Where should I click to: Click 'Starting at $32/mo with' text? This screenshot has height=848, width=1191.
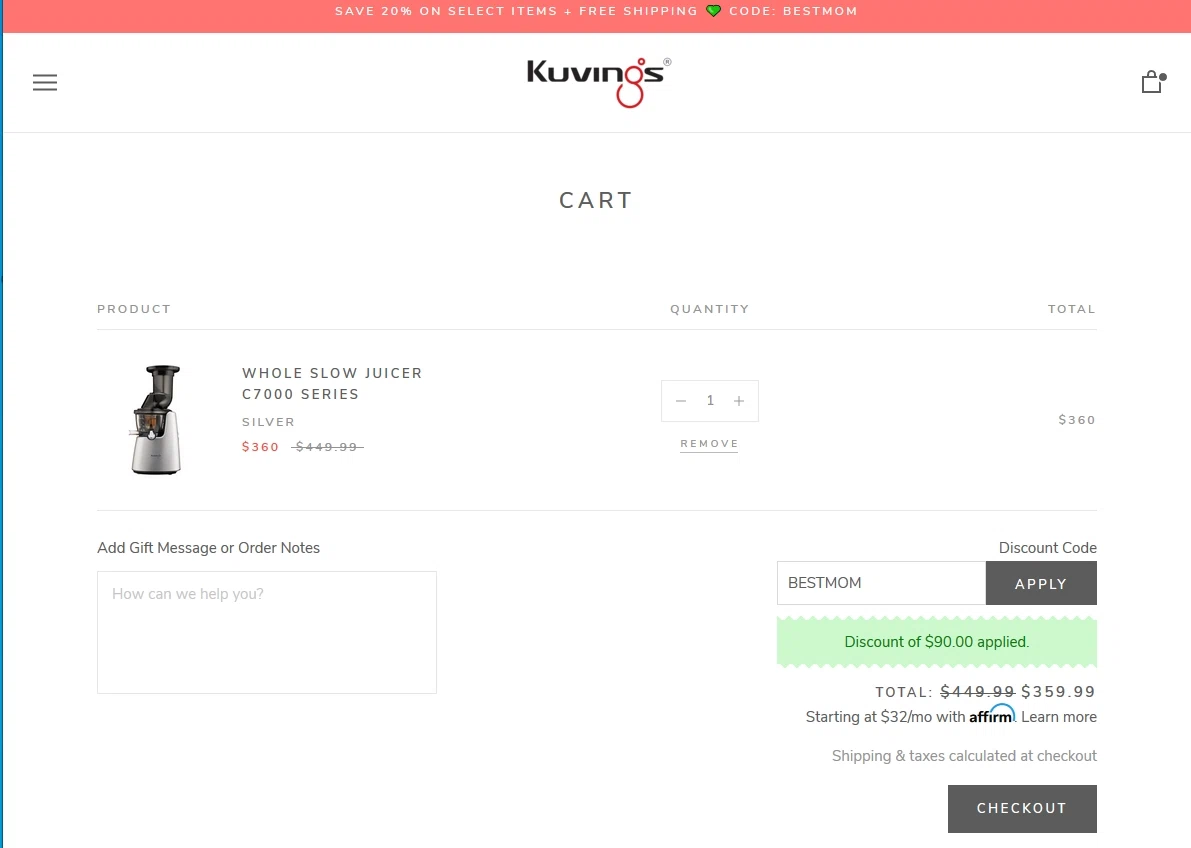pyautogui.click(x=886, y=717)
